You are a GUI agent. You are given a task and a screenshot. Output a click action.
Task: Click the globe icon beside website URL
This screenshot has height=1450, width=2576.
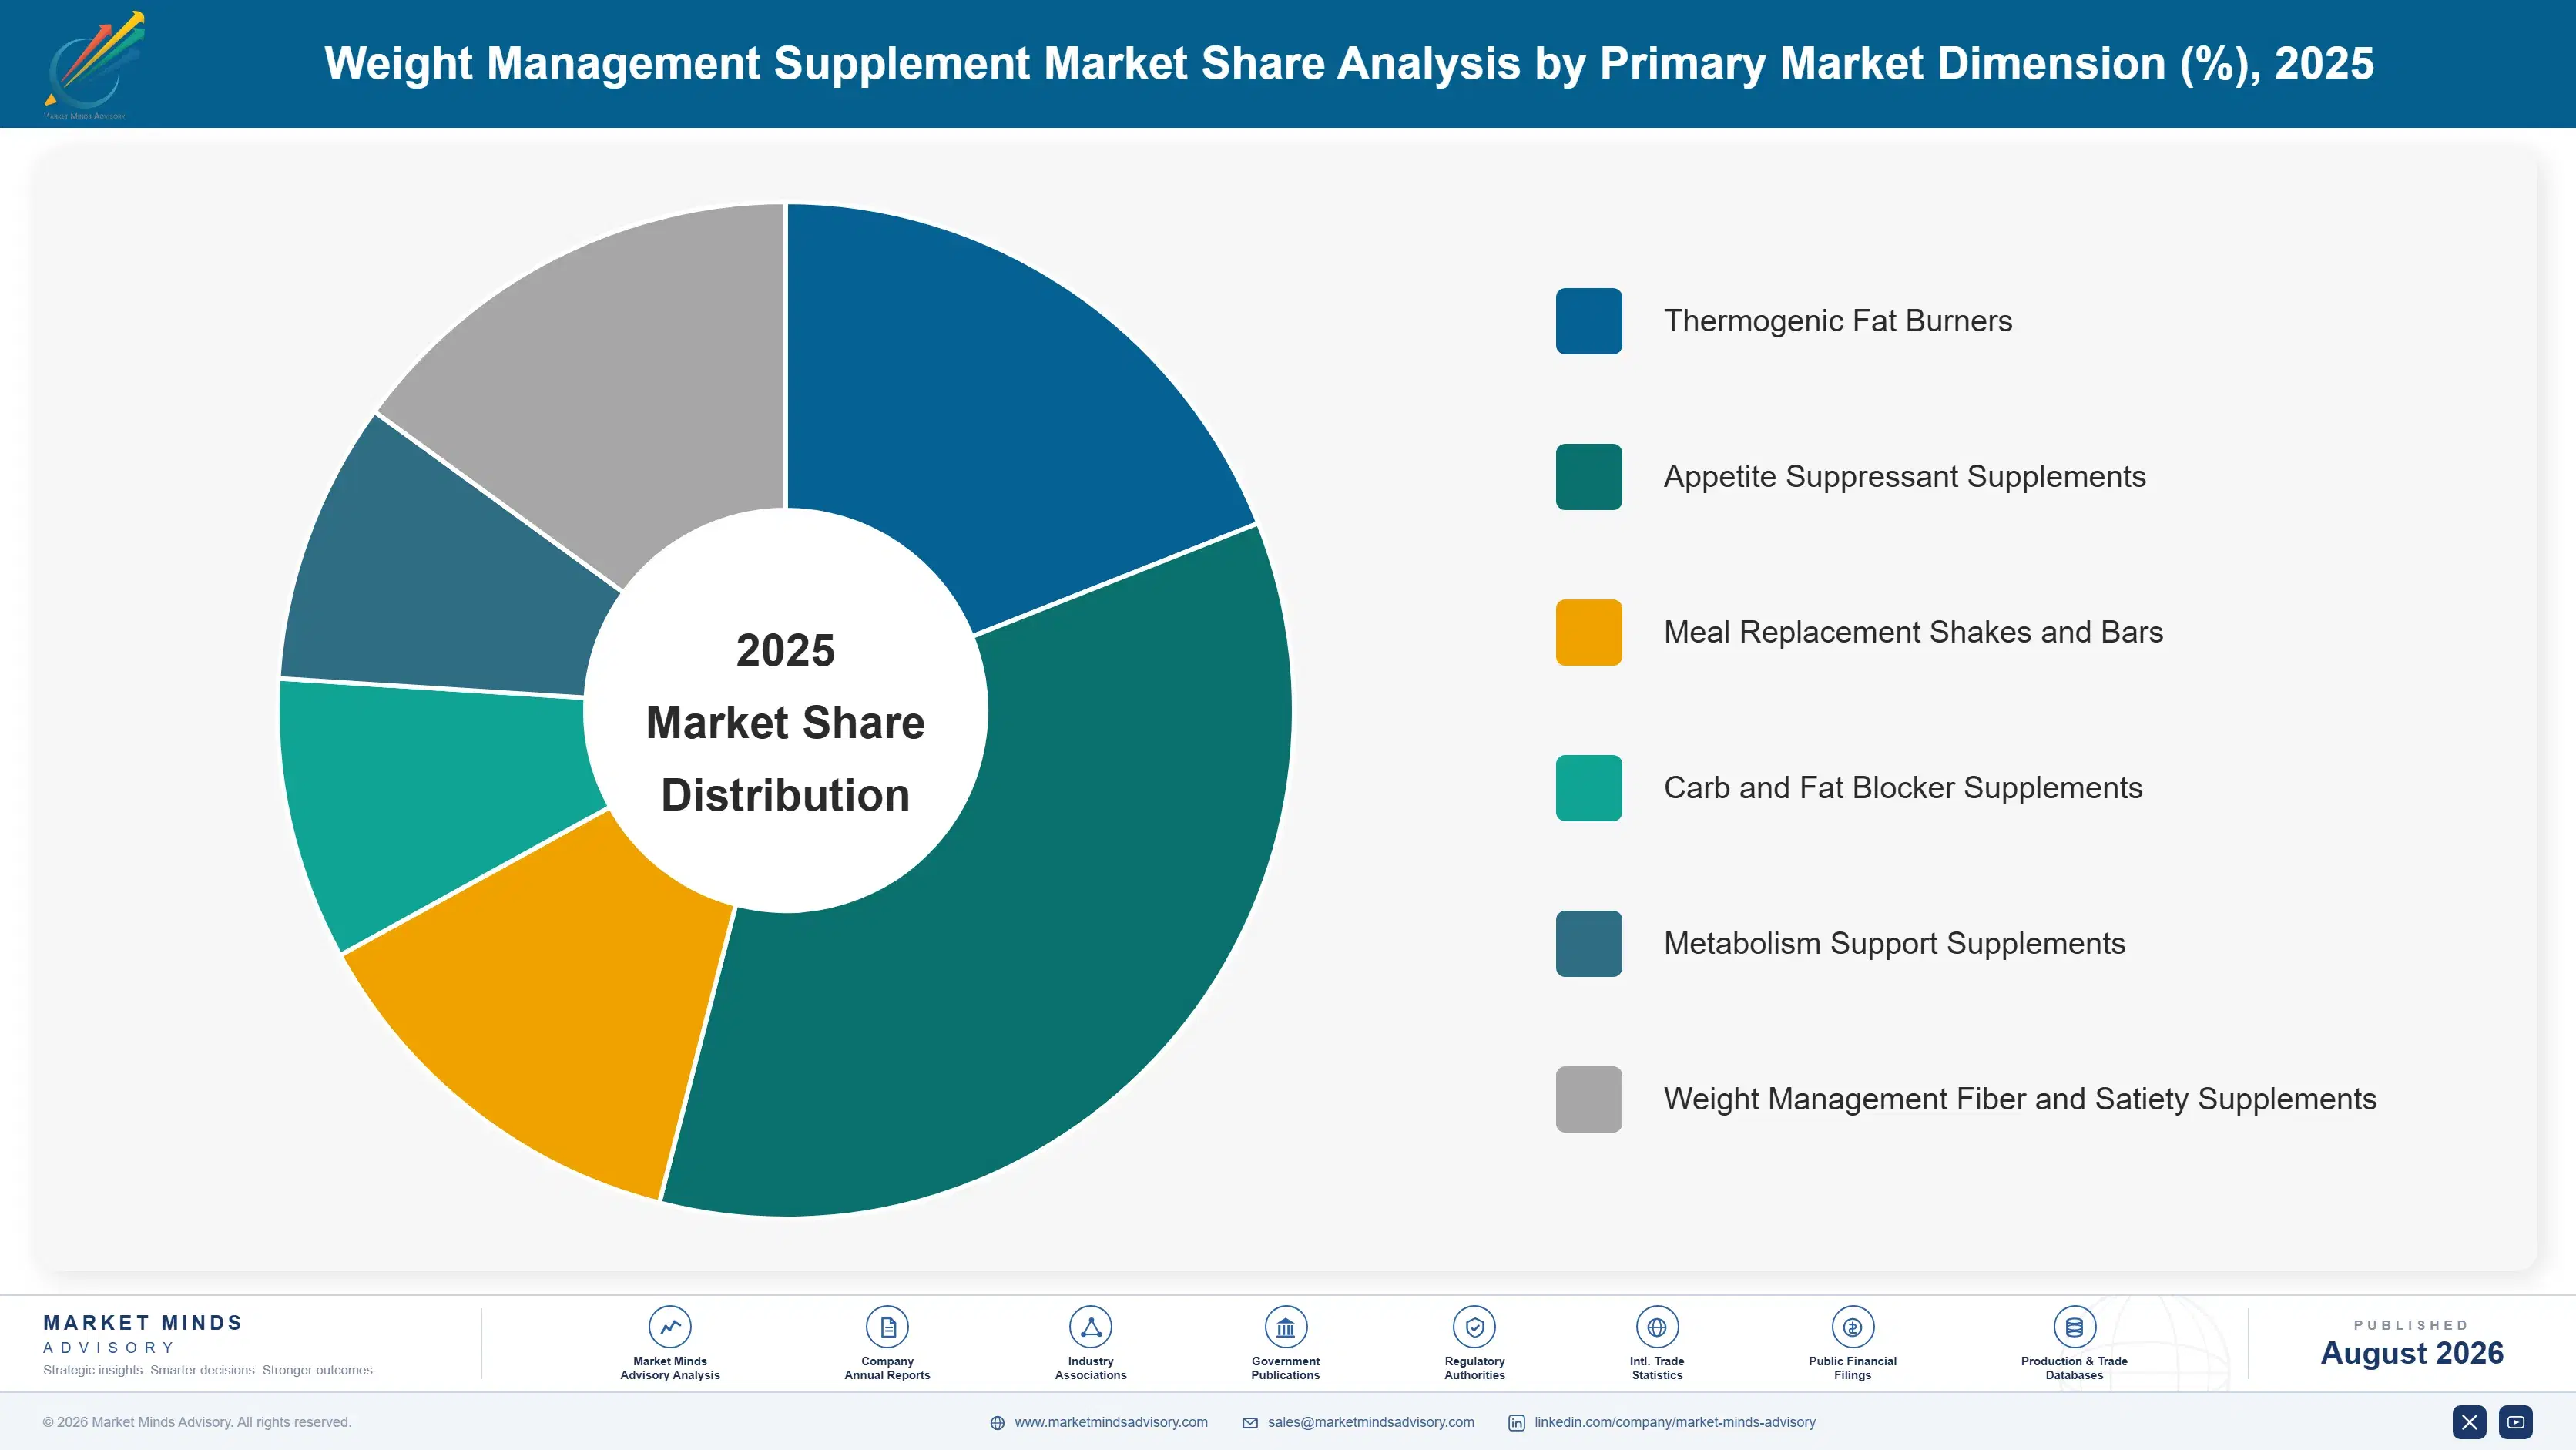[997, 1423]
